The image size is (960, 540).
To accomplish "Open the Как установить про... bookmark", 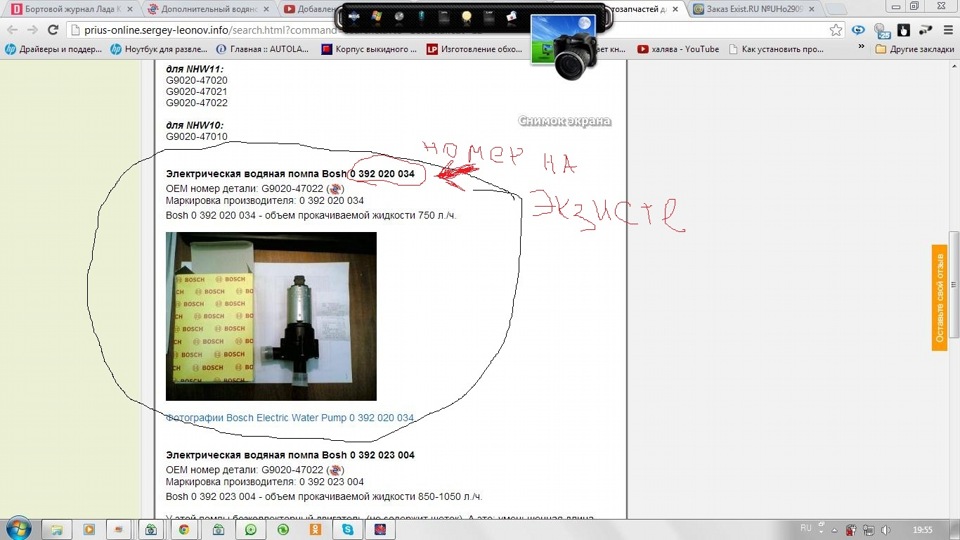I will pos(776,49).
